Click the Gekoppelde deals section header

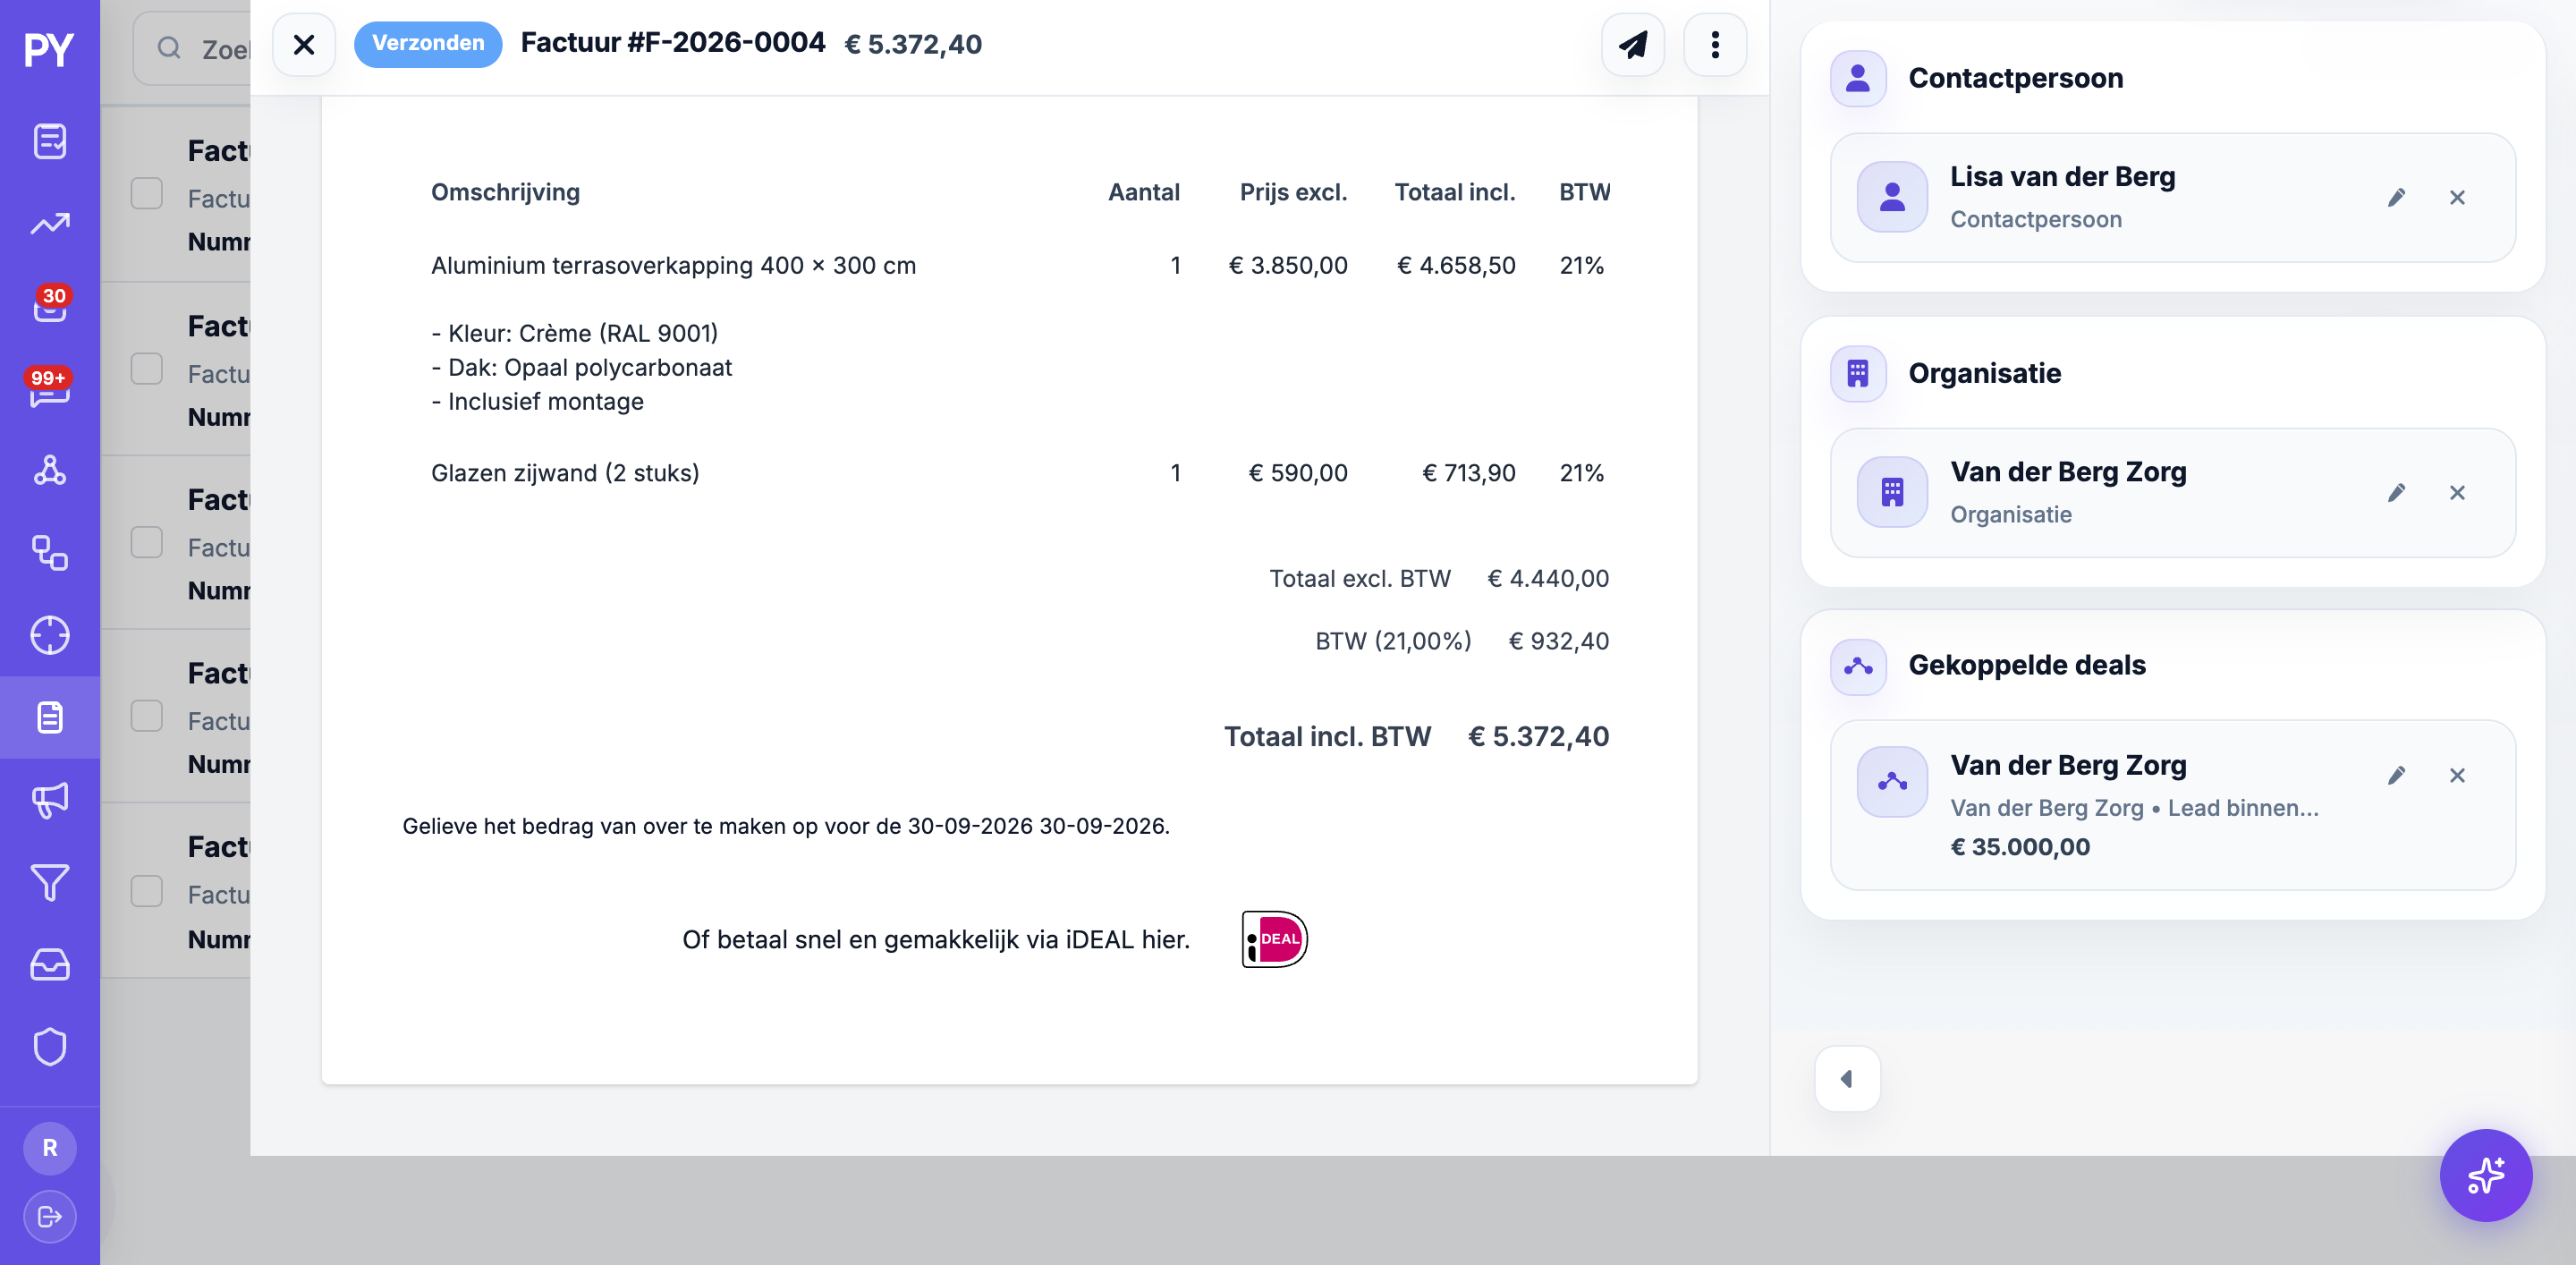click(x=2027, y=665)
